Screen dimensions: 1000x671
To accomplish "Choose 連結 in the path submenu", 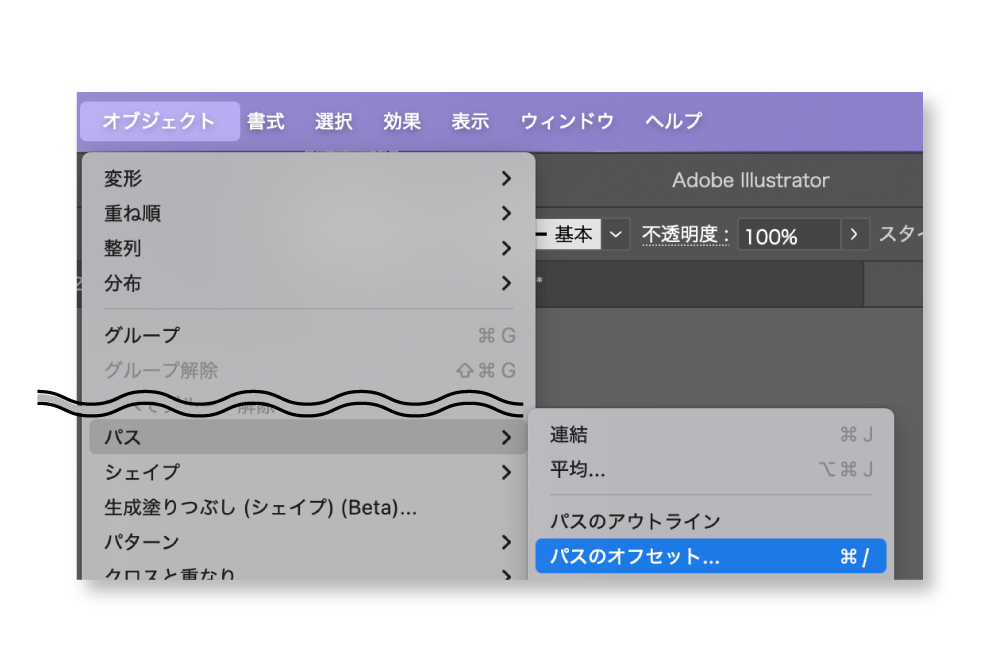I will click(x=710, y=434).
